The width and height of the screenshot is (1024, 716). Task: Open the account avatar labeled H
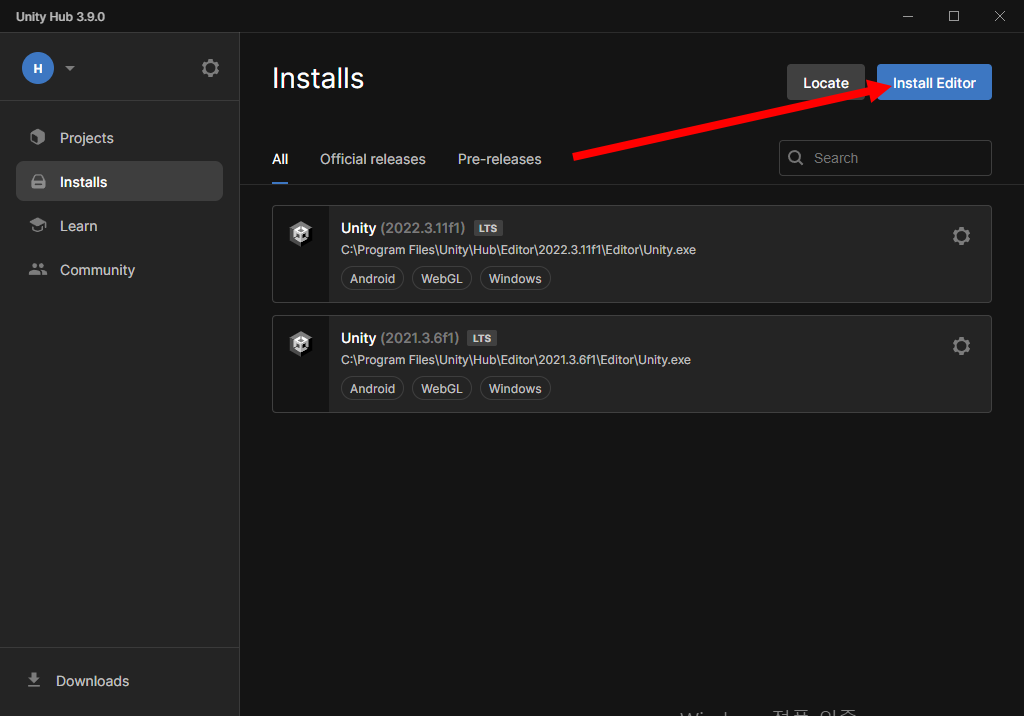[38, 68]
